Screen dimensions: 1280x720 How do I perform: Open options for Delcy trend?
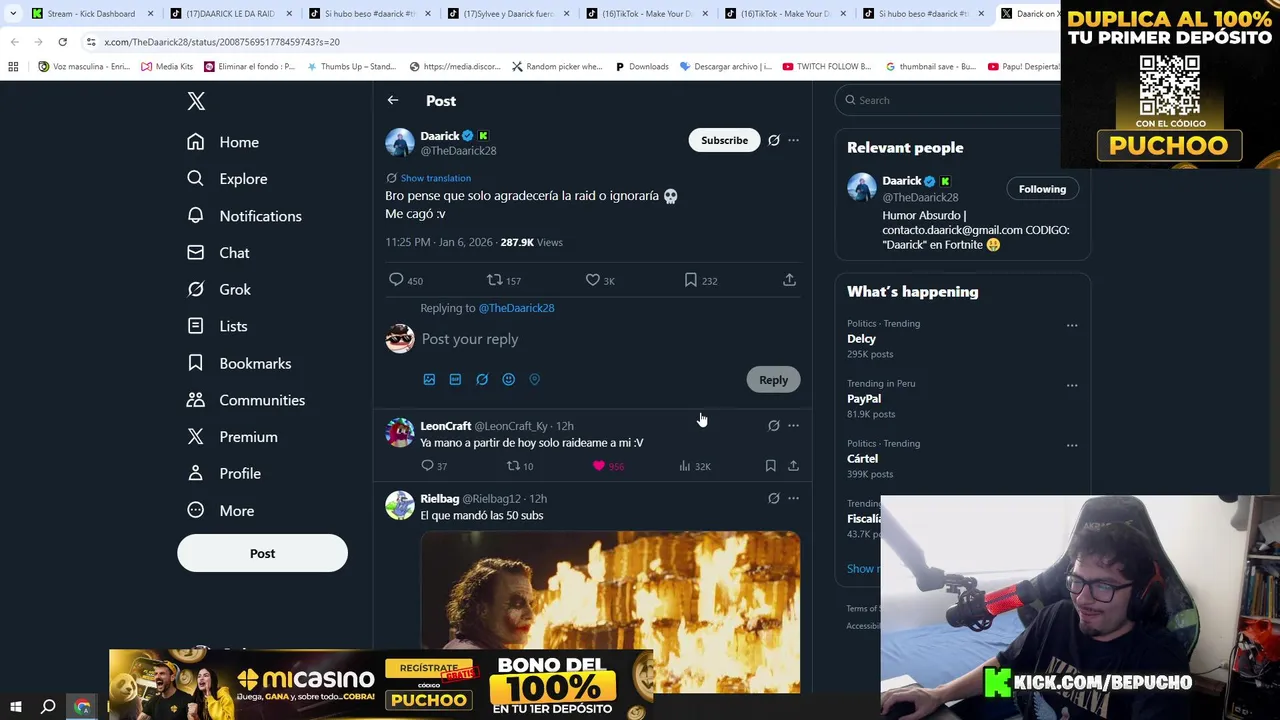[1072, 325]
